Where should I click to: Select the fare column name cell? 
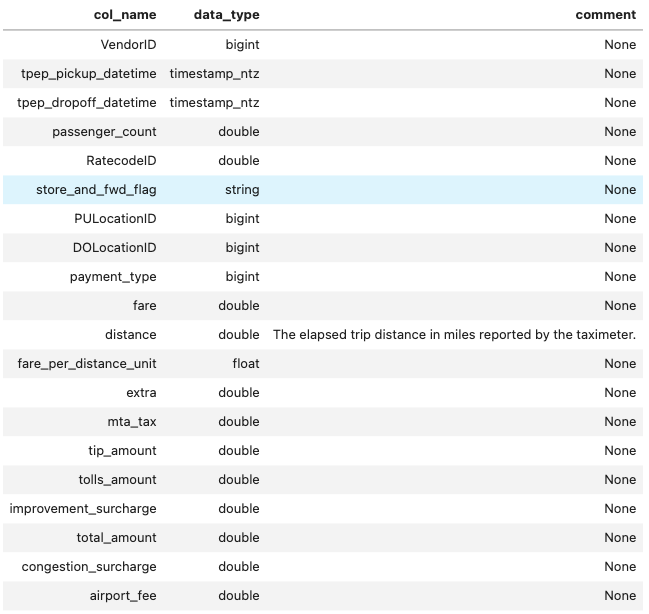coord(144,306)
